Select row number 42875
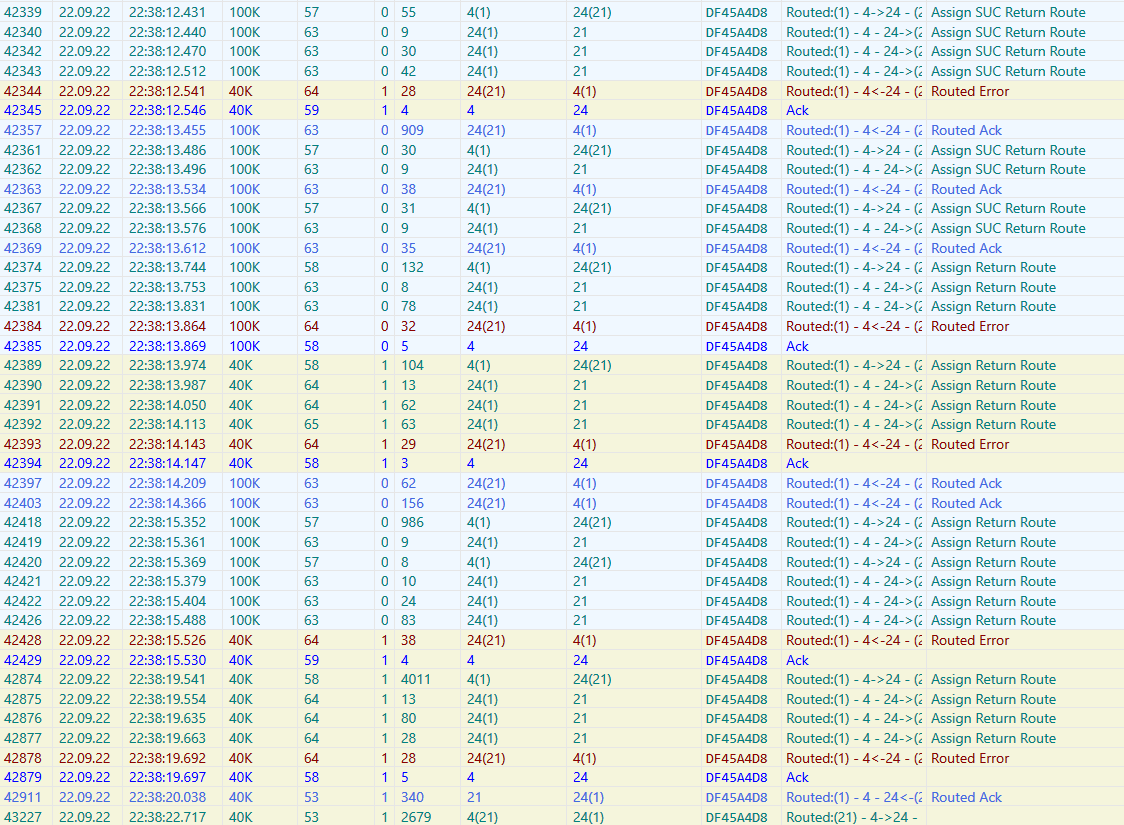Screen dimensions: 1124x825 click(23, 699)
